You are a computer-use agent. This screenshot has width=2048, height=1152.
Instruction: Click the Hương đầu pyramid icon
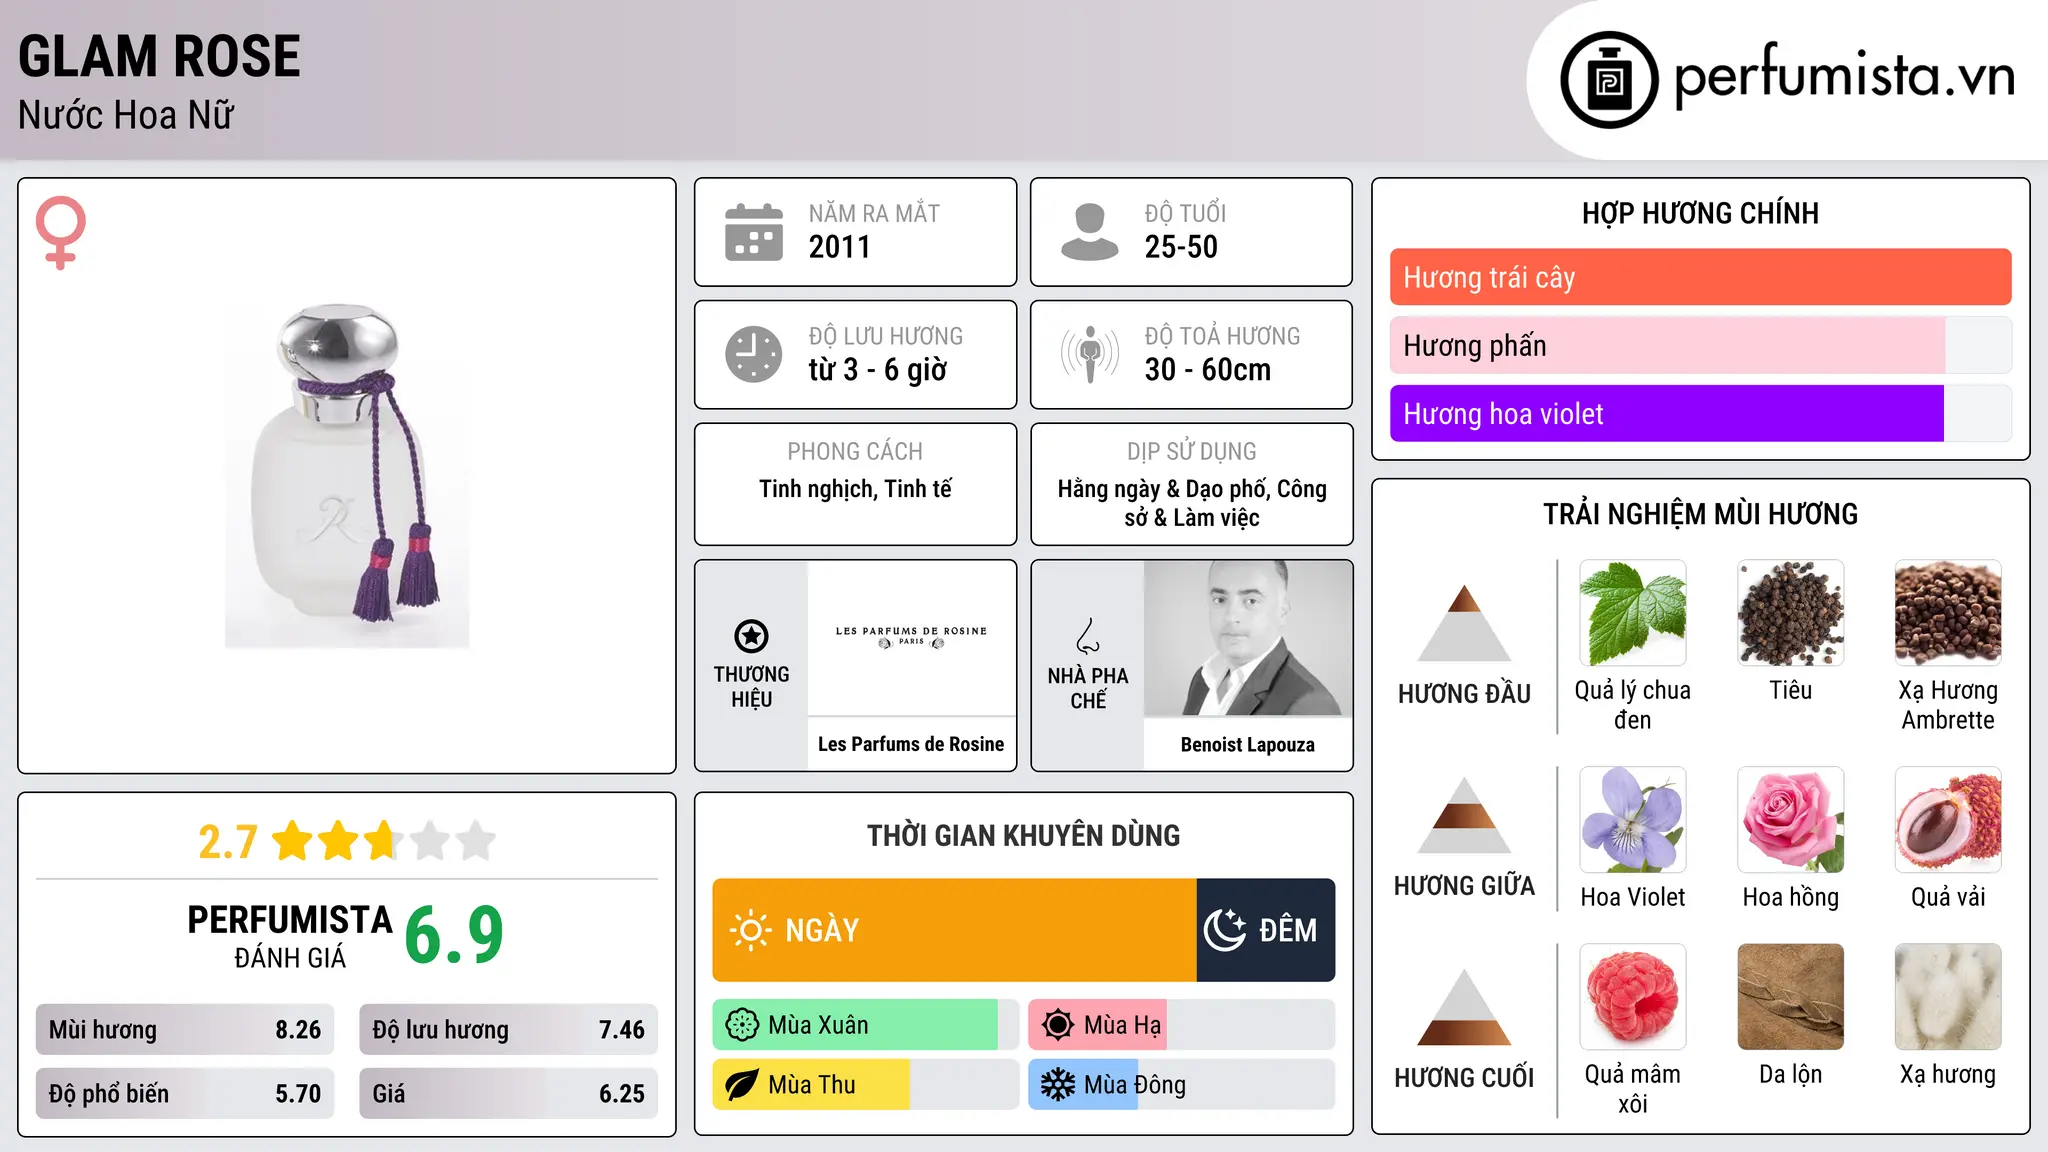tap(1464, 623)
